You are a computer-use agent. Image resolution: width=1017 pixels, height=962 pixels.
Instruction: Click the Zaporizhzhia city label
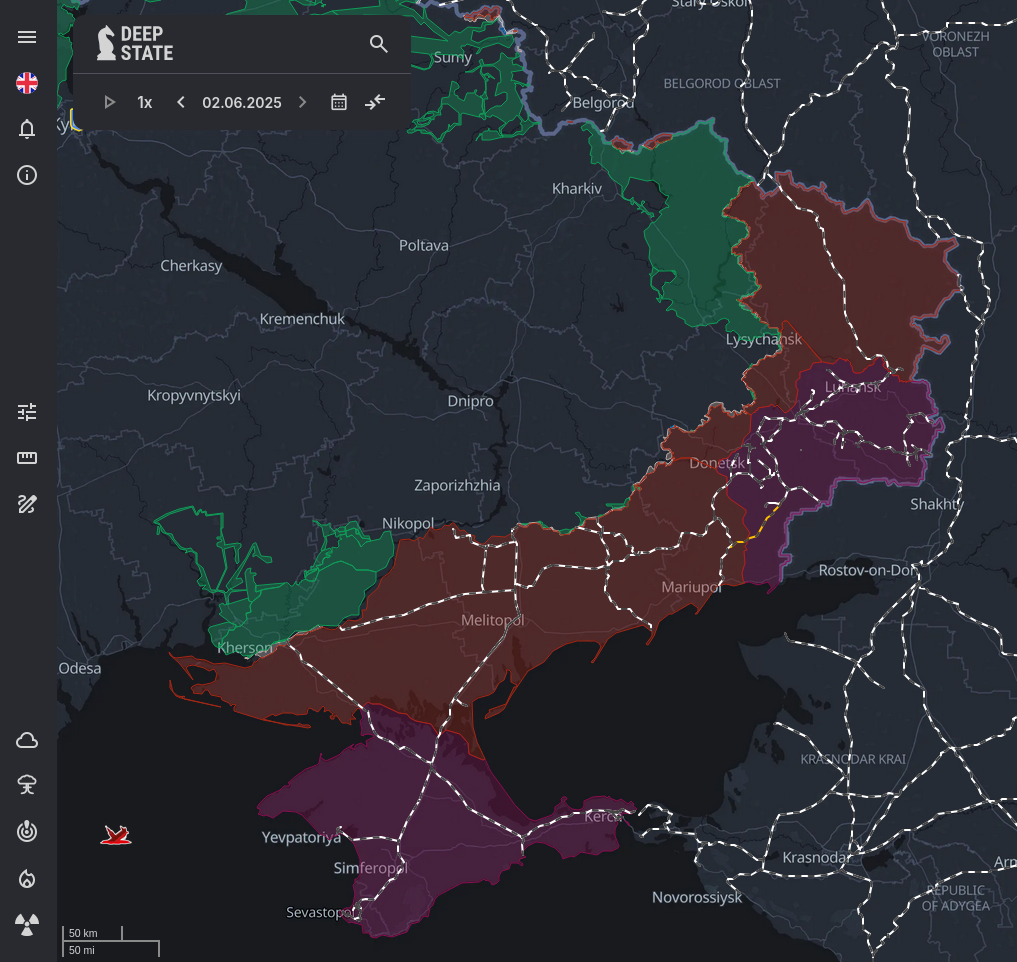tap(457, 485)
